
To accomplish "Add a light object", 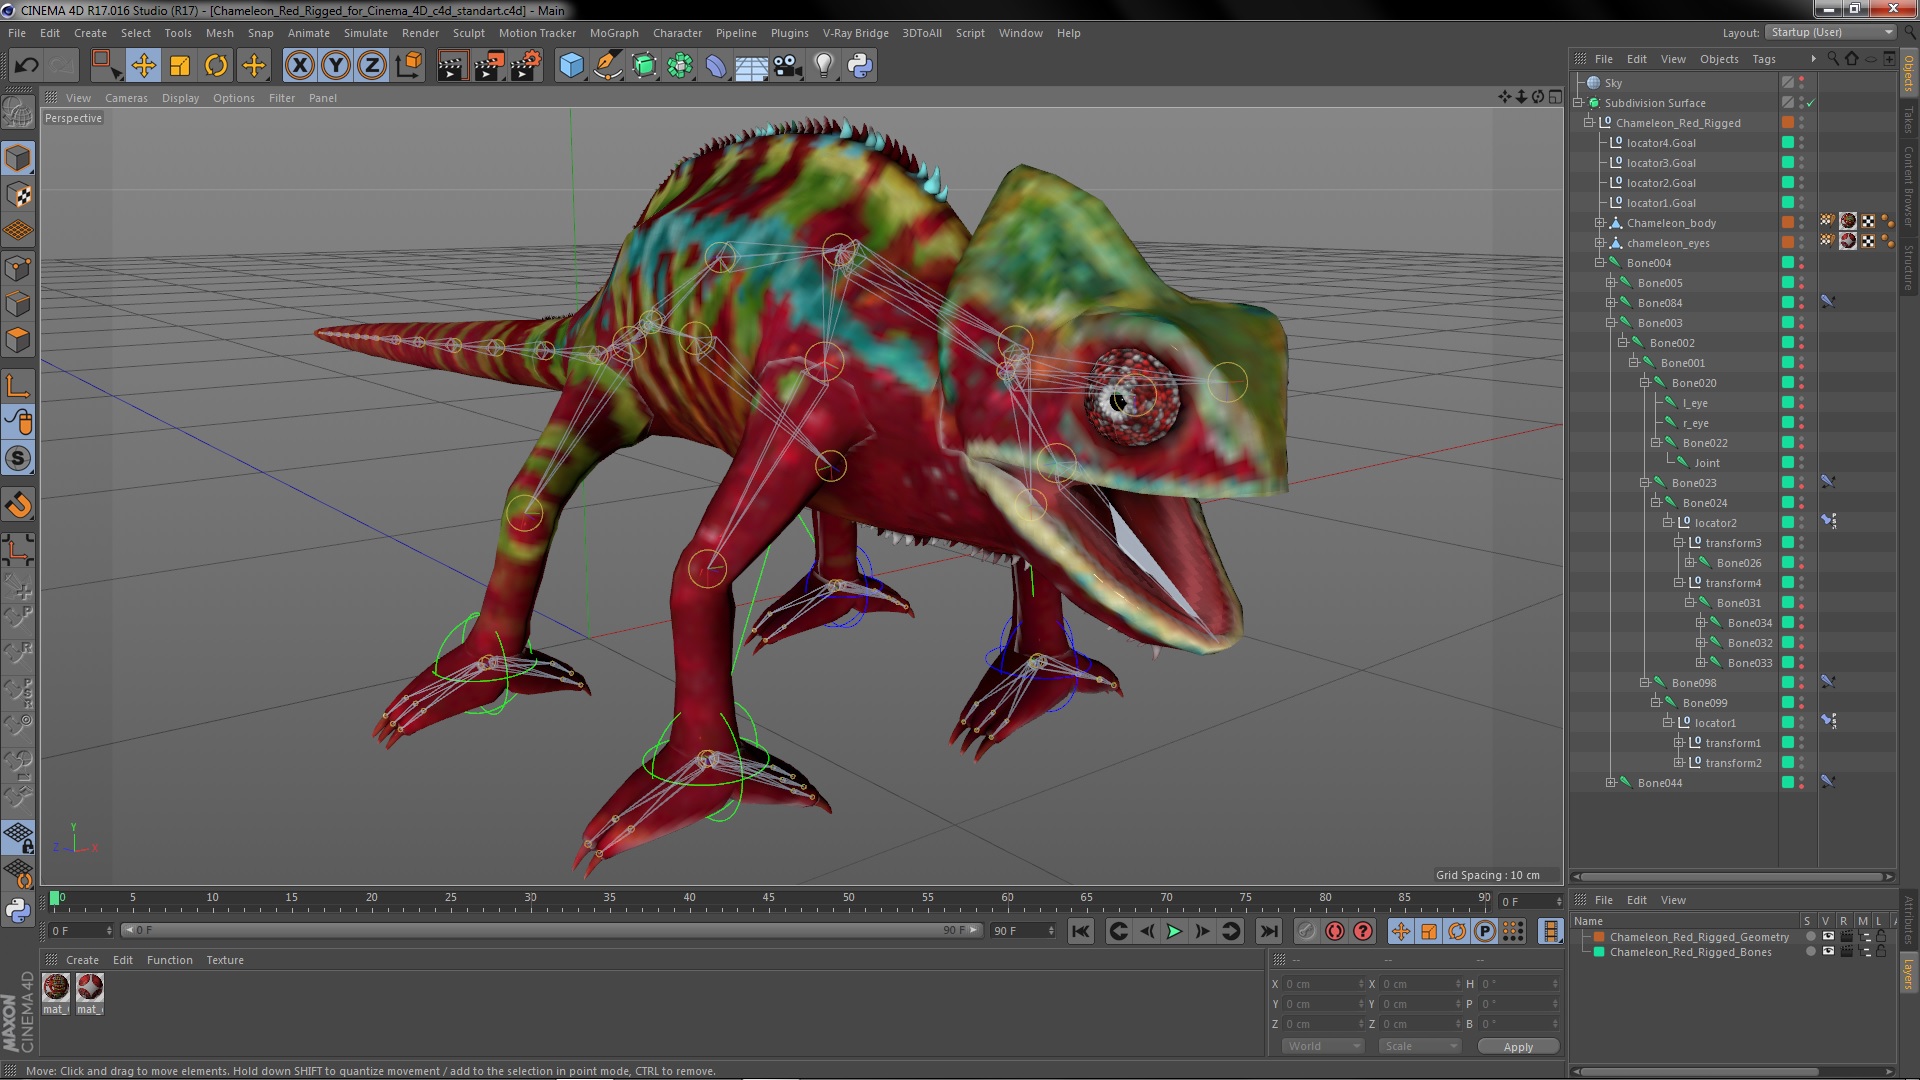I will (x=824, y=66).
